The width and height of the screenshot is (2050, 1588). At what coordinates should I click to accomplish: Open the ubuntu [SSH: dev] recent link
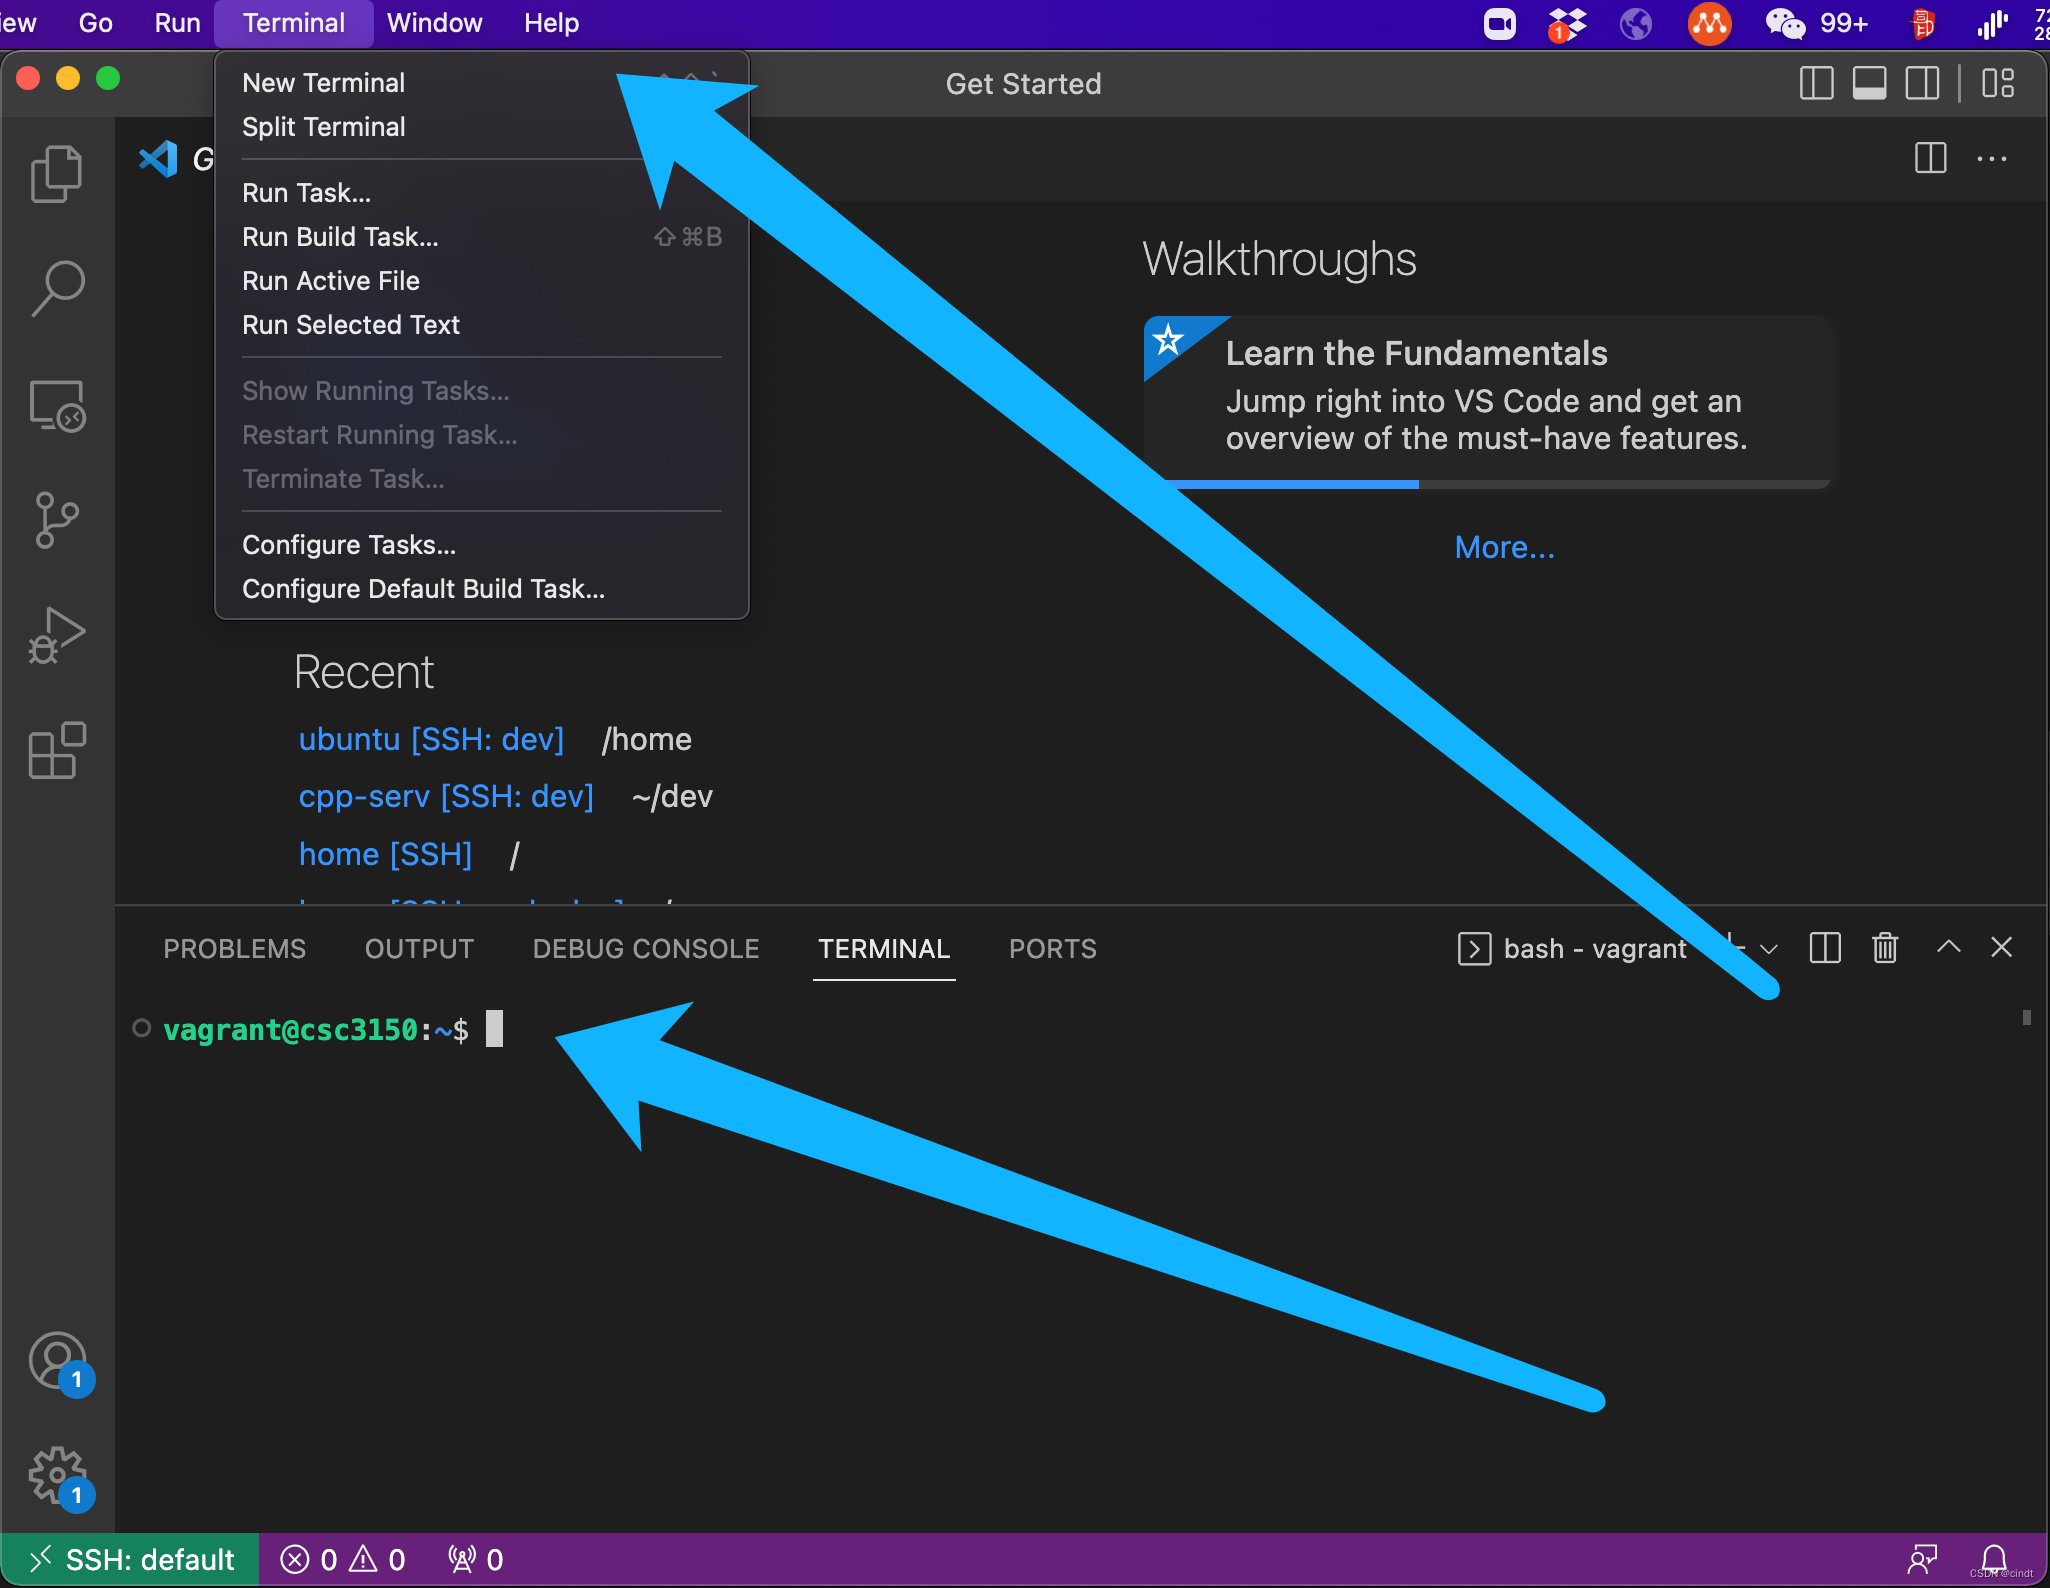click(x=431, y=739)
